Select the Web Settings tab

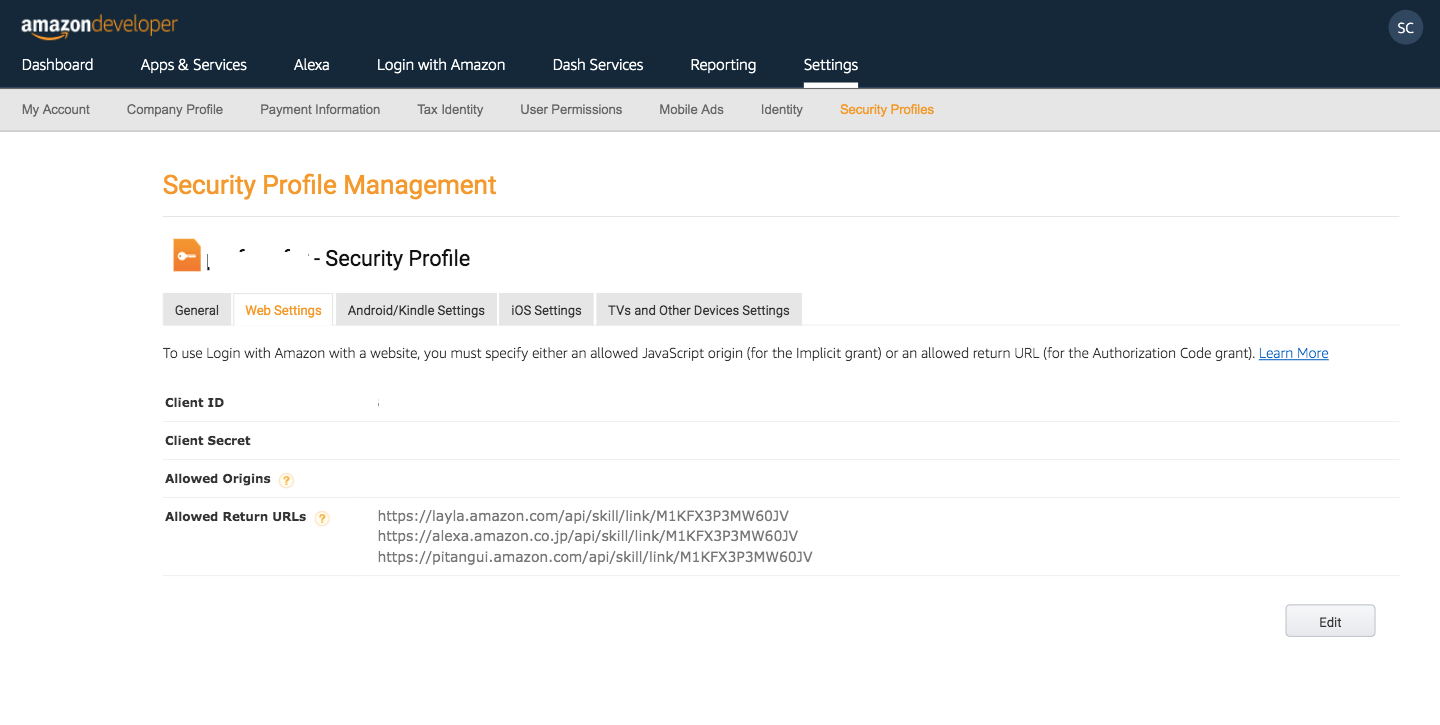coord(283,310)
